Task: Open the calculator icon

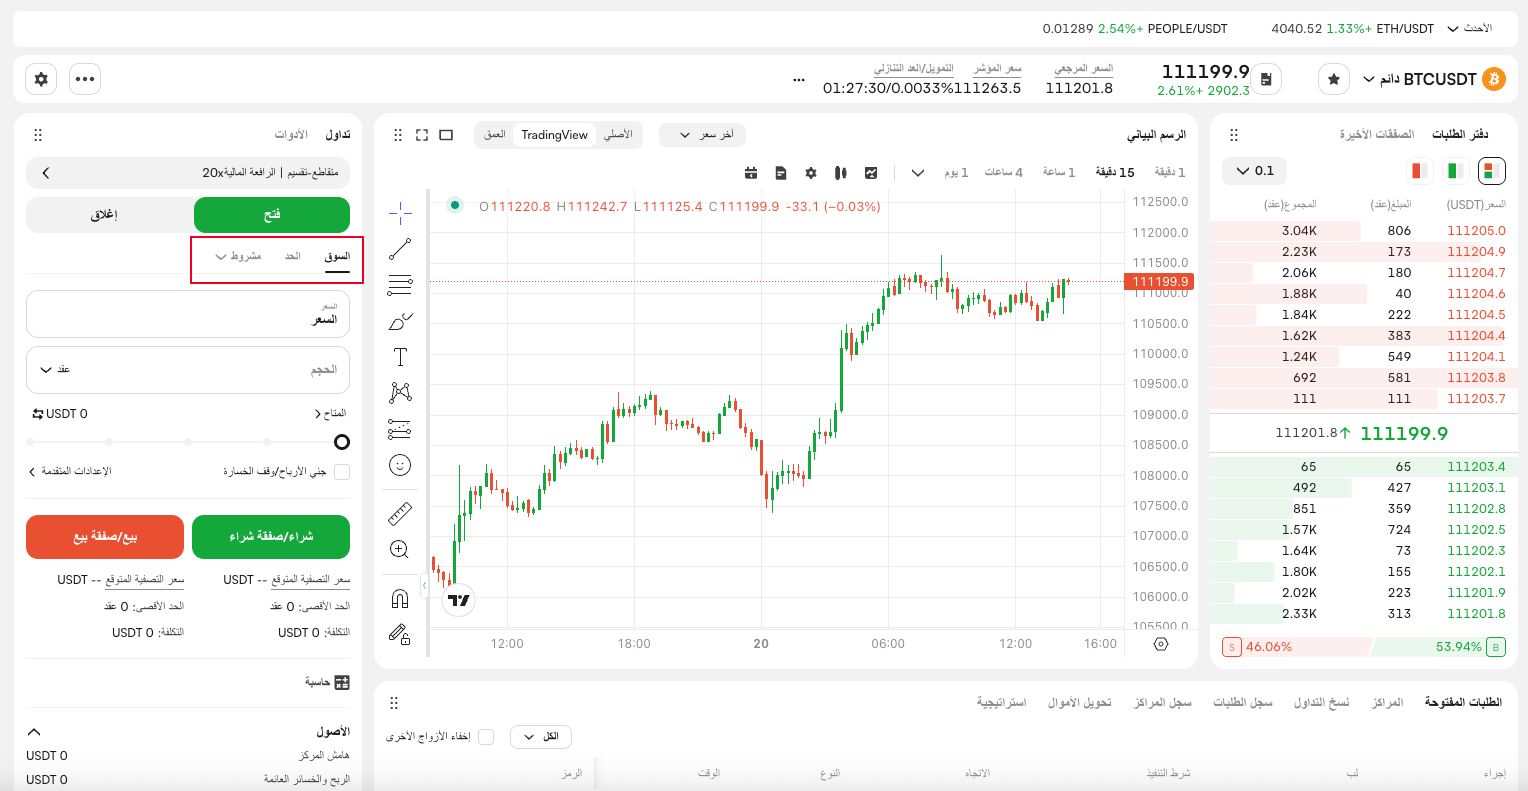Action: [342, 682]
